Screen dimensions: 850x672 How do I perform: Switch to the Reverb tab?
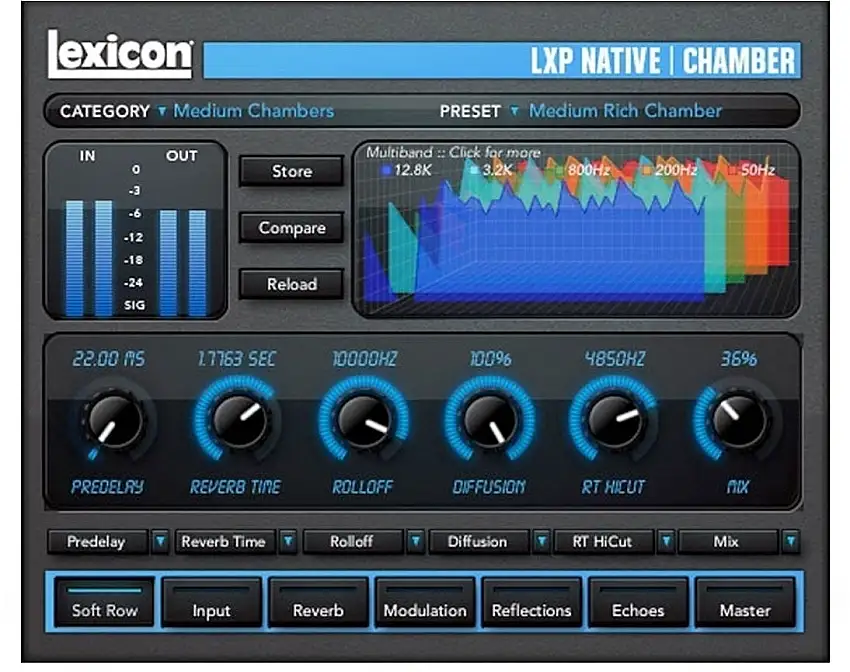coord(318,602)
